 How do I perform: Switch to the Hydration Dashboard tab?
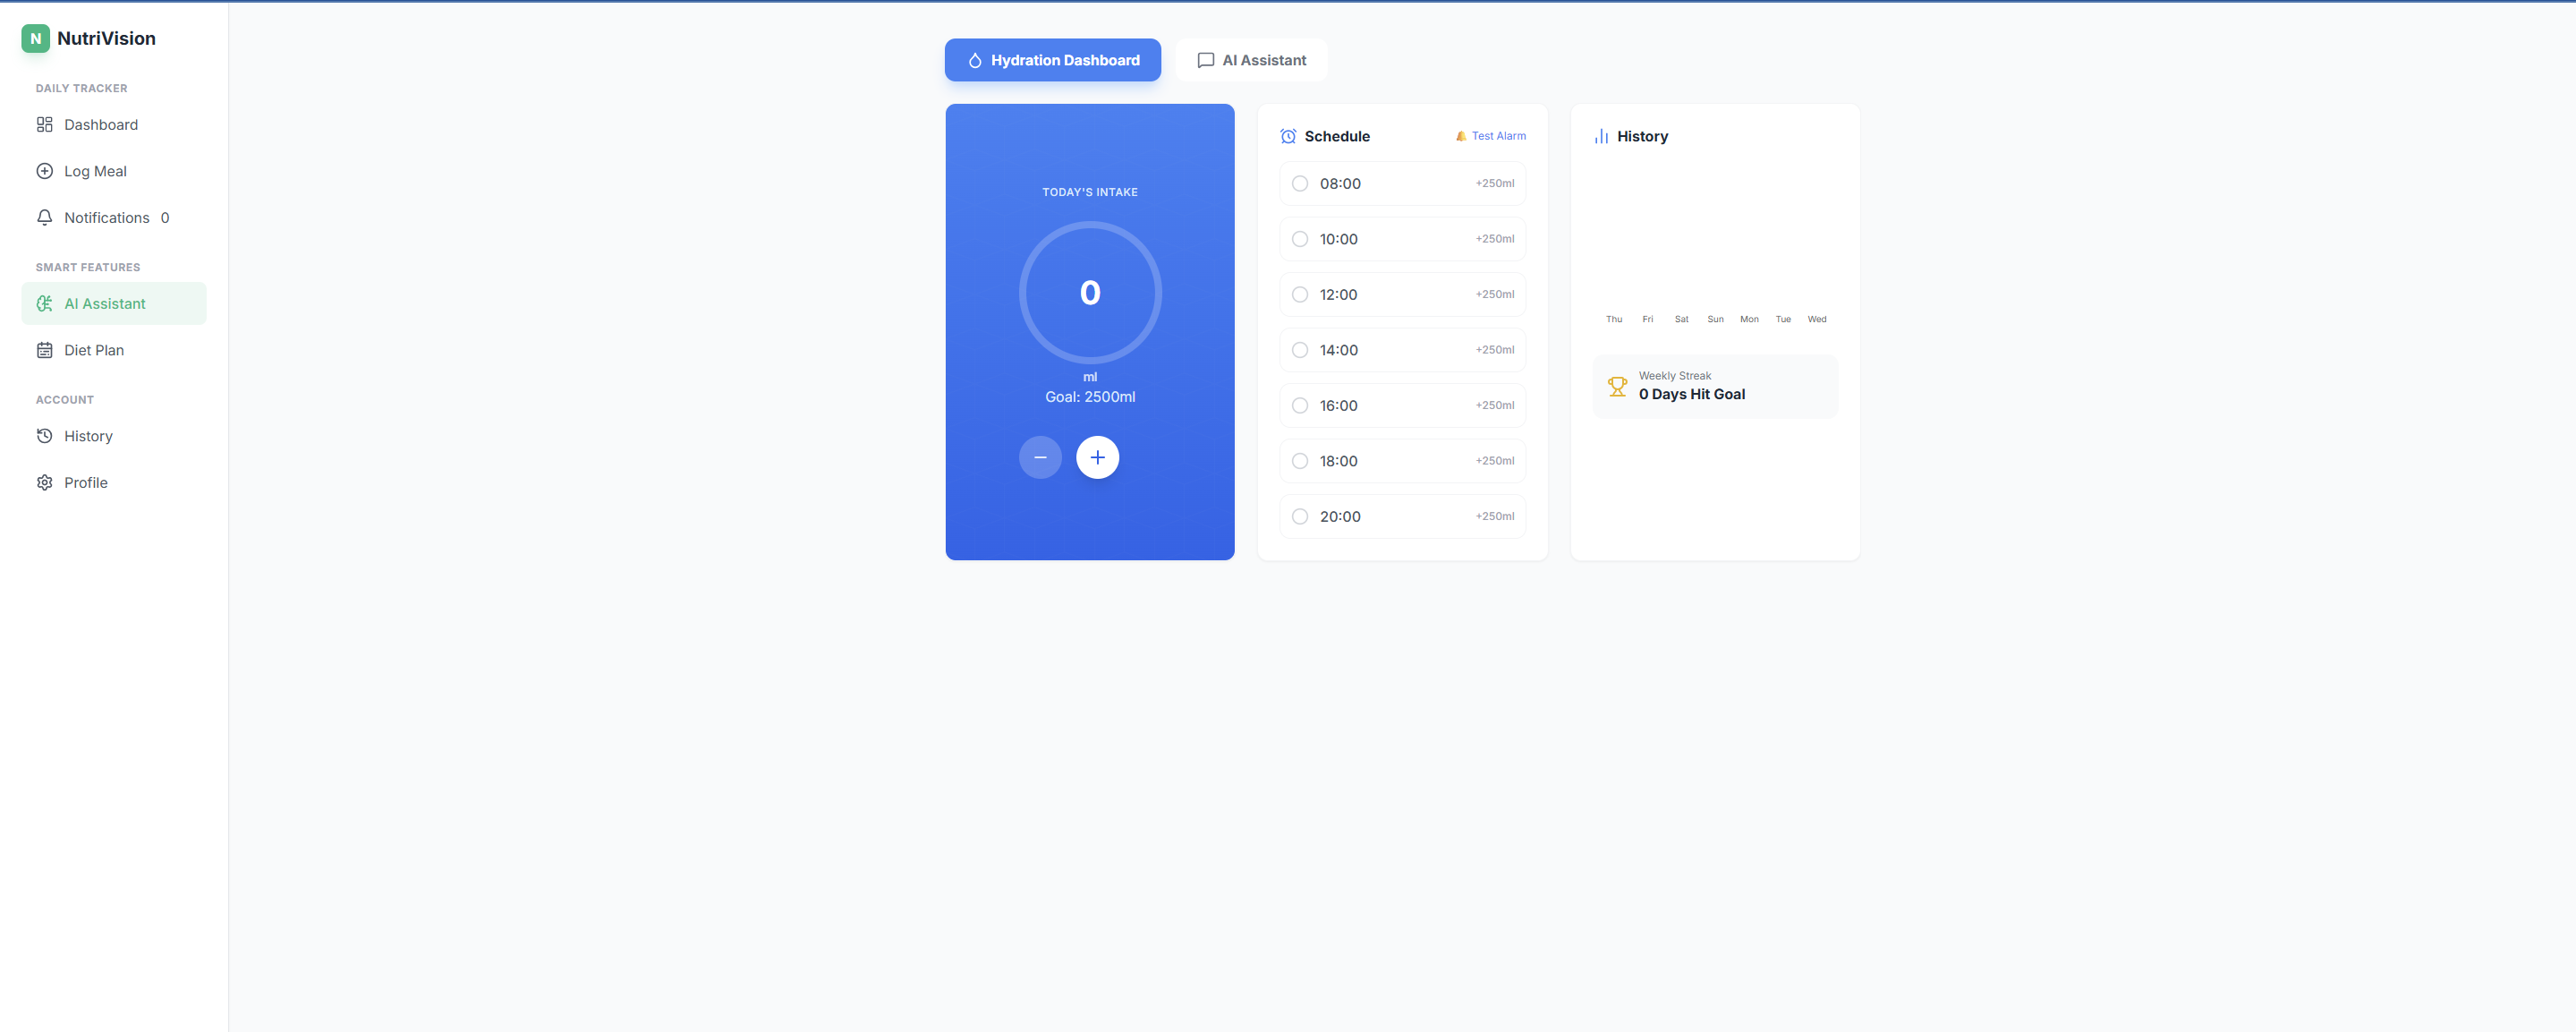click(1052, 60)
